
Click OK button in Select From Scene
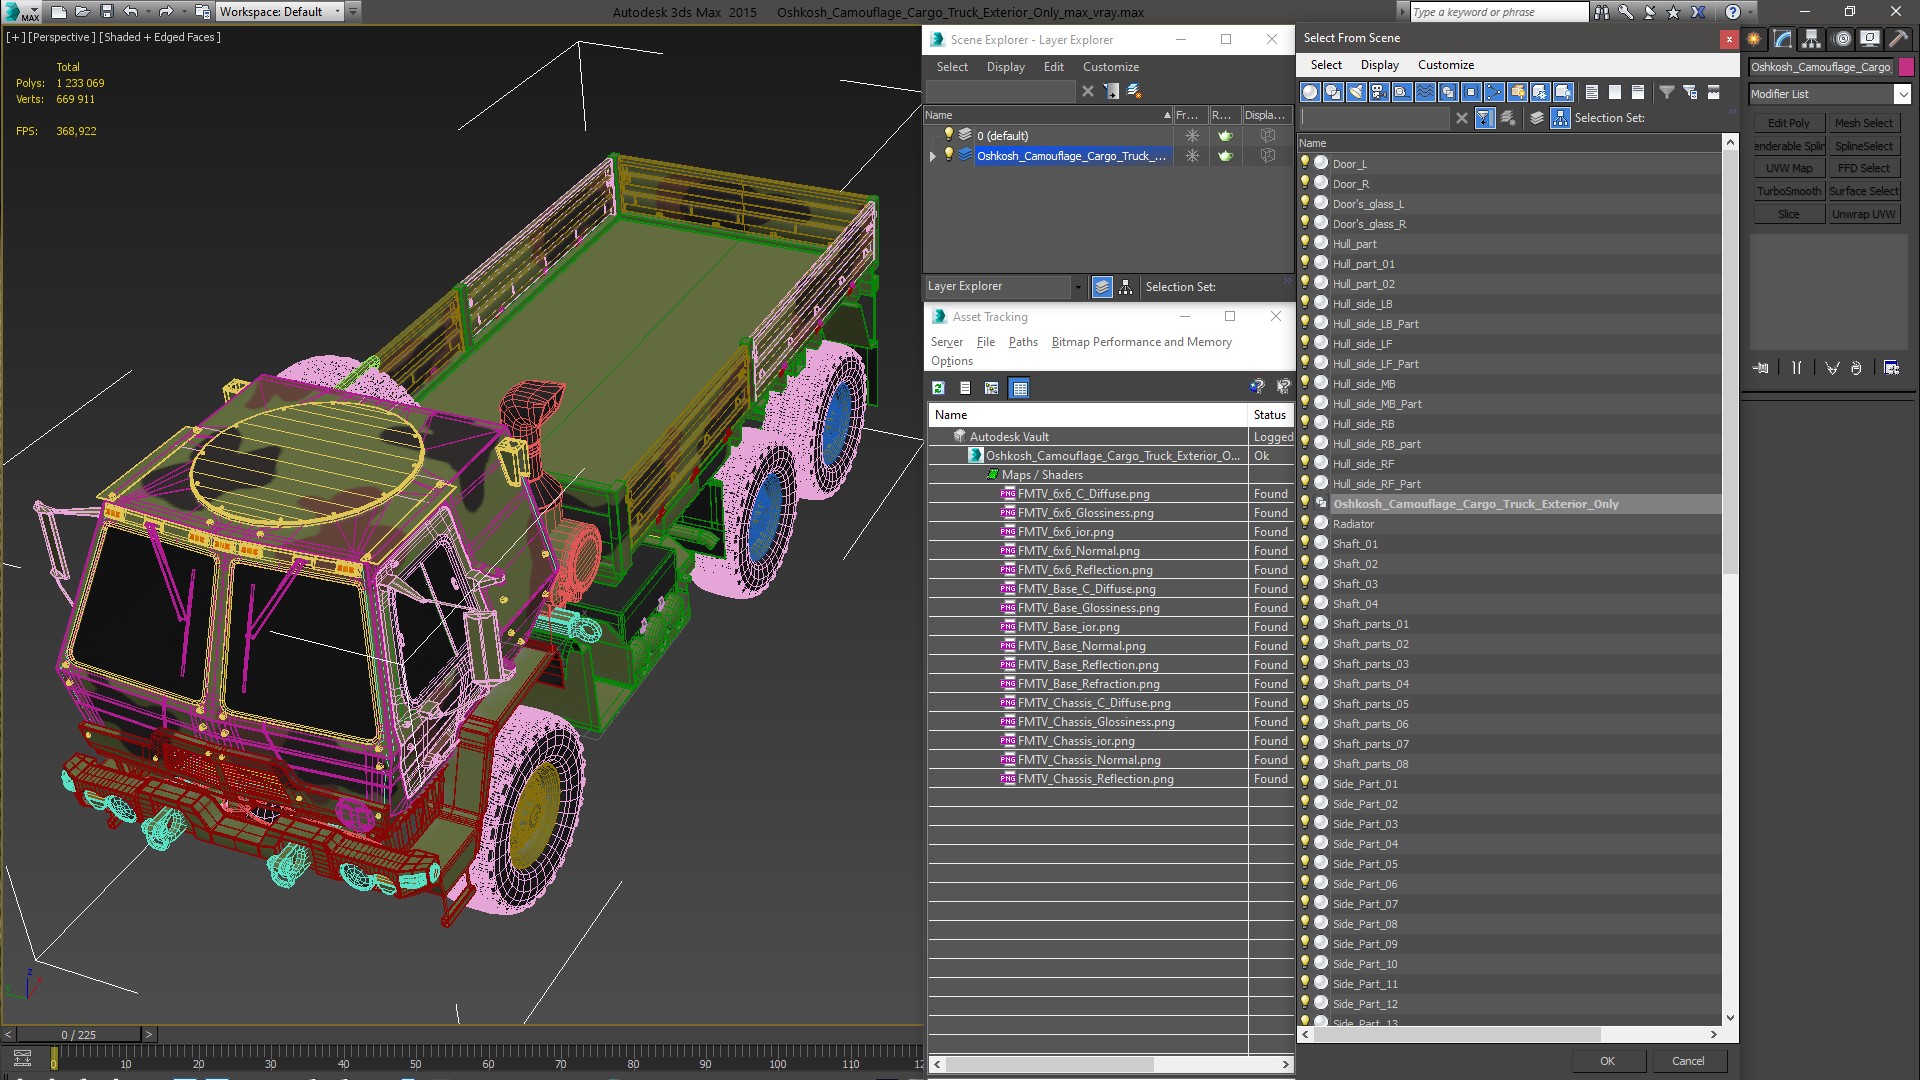click(x=1607, y=1061)
